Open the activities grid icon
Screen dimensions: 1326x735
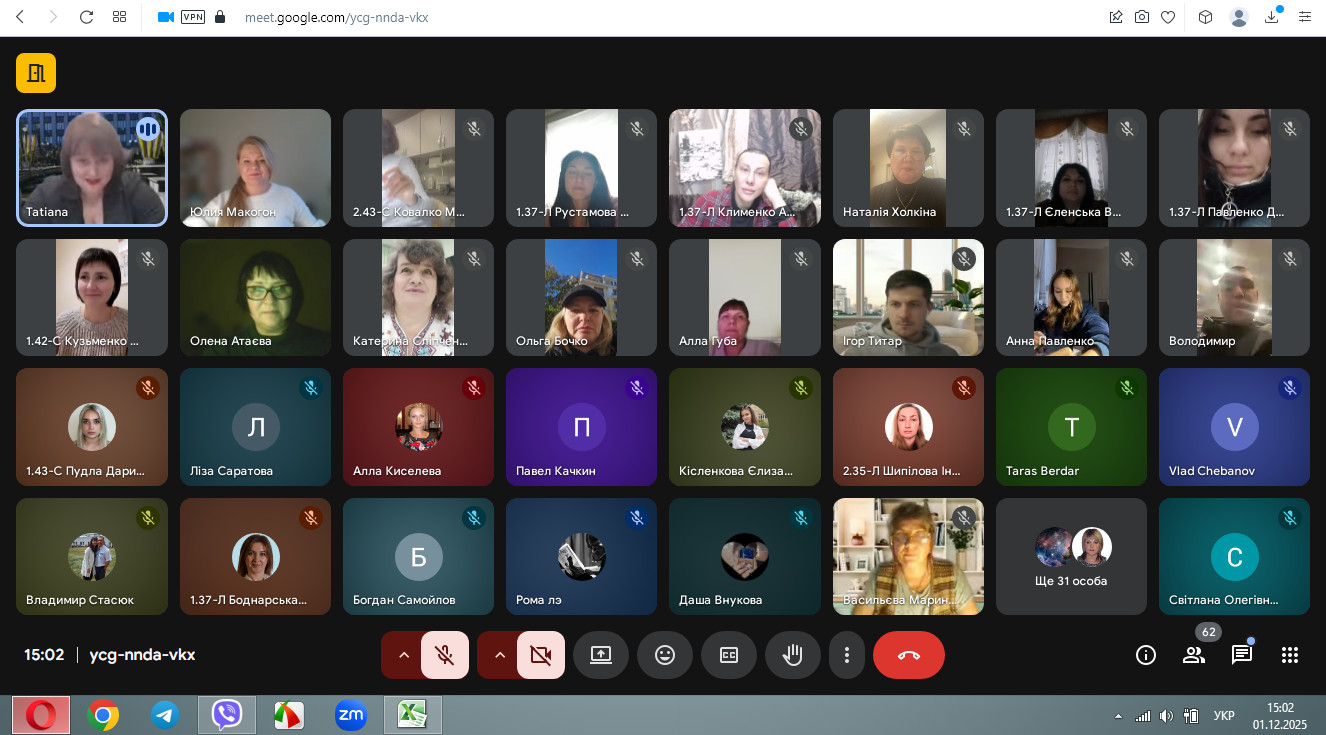point(1290,655)
